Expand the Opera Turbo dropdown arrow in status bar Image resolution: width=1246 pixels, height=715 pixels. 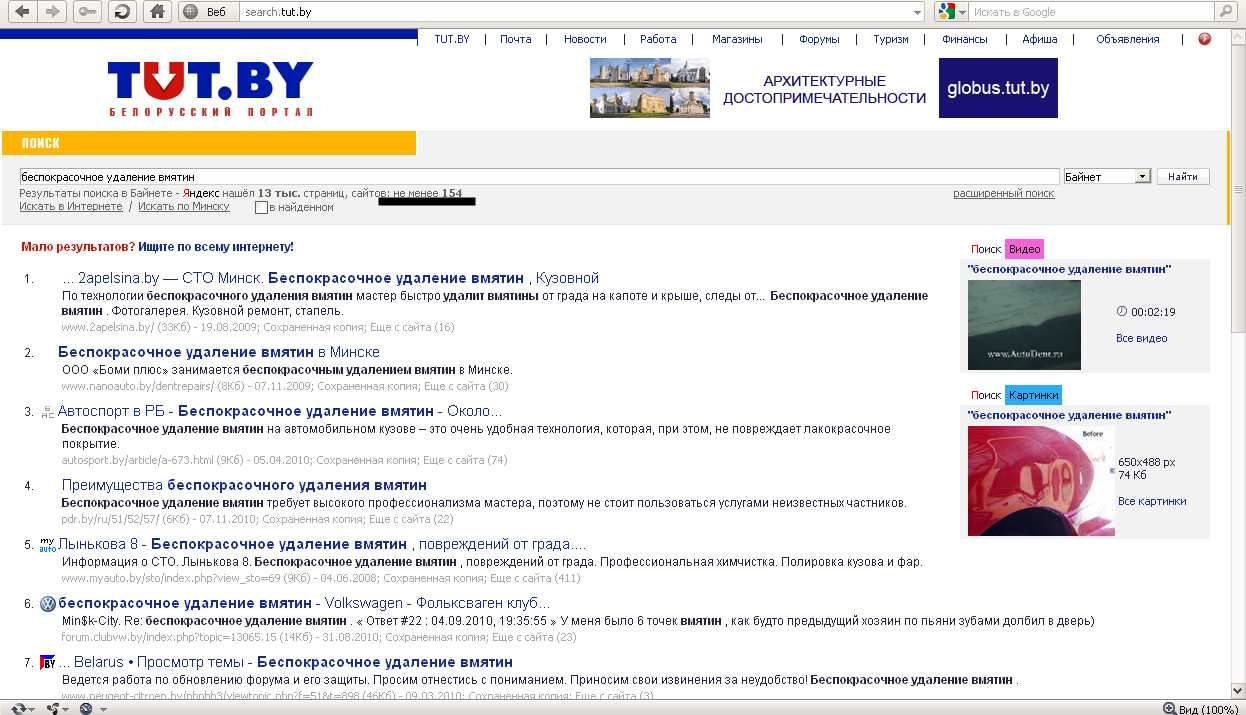tap(101, 708)
